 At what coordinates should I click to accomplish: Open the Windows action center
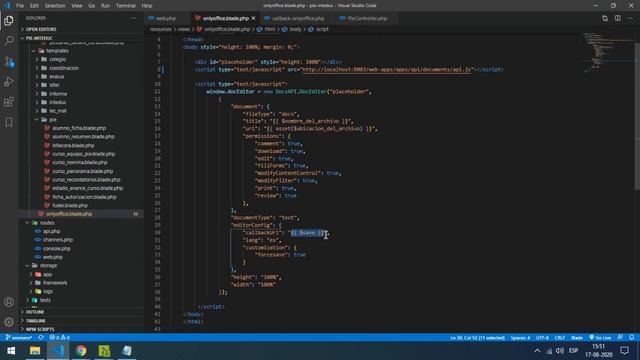pos(624,351)
